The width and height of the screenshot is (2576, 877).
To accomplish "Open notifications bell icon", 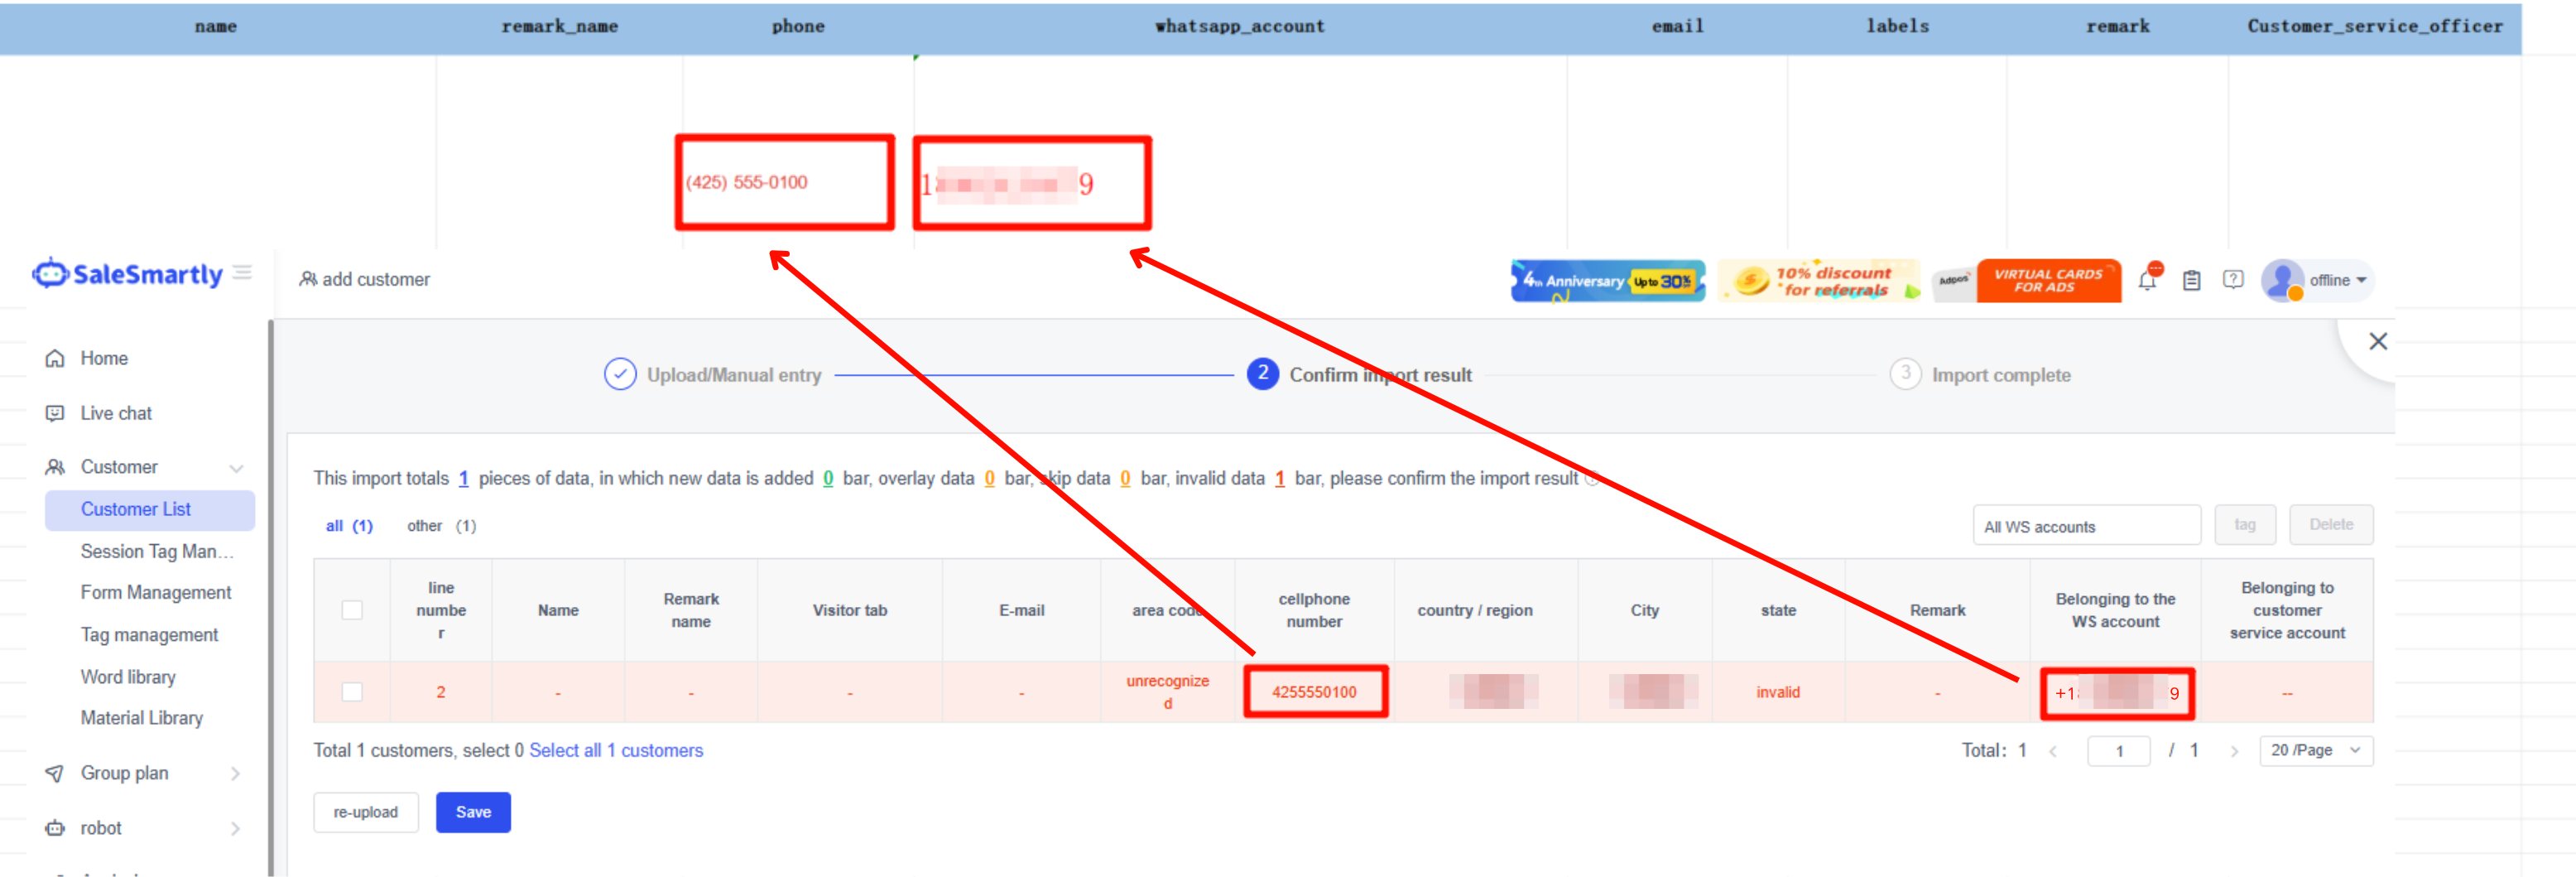I will point(2147,280).
